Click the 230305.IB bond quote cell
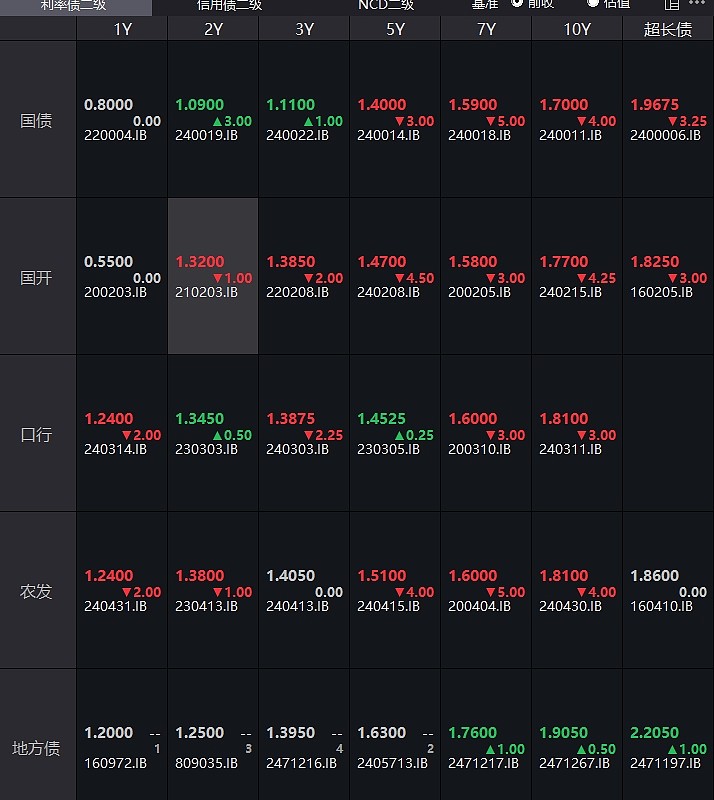This screenshot has width=714, height=800. coord(395,434)
